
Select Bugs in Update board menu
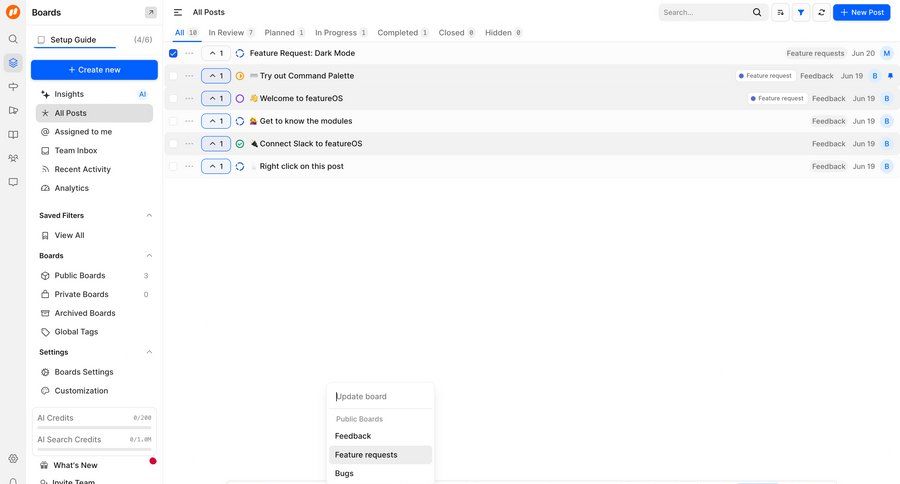point(380,474)
